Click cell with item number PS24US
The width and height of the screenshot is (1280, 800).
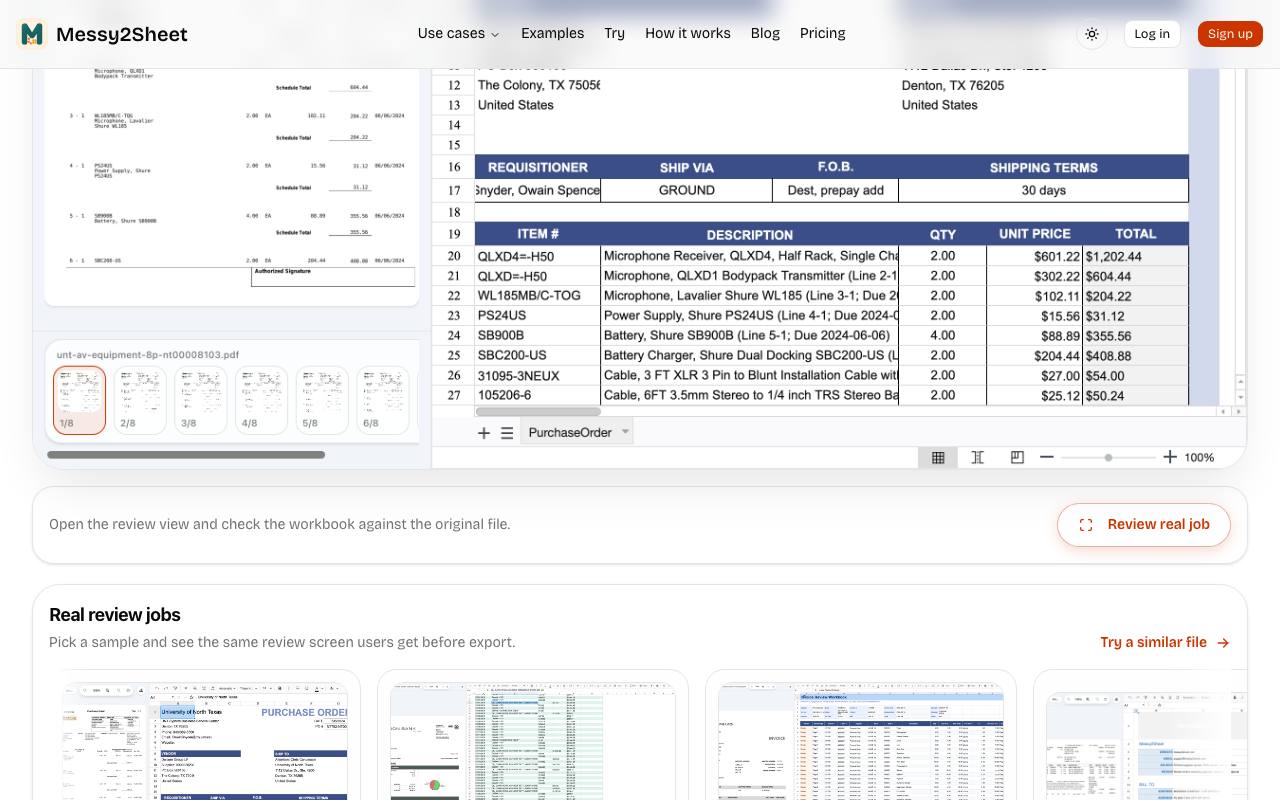pyautogui.click(x=538, y=316)
